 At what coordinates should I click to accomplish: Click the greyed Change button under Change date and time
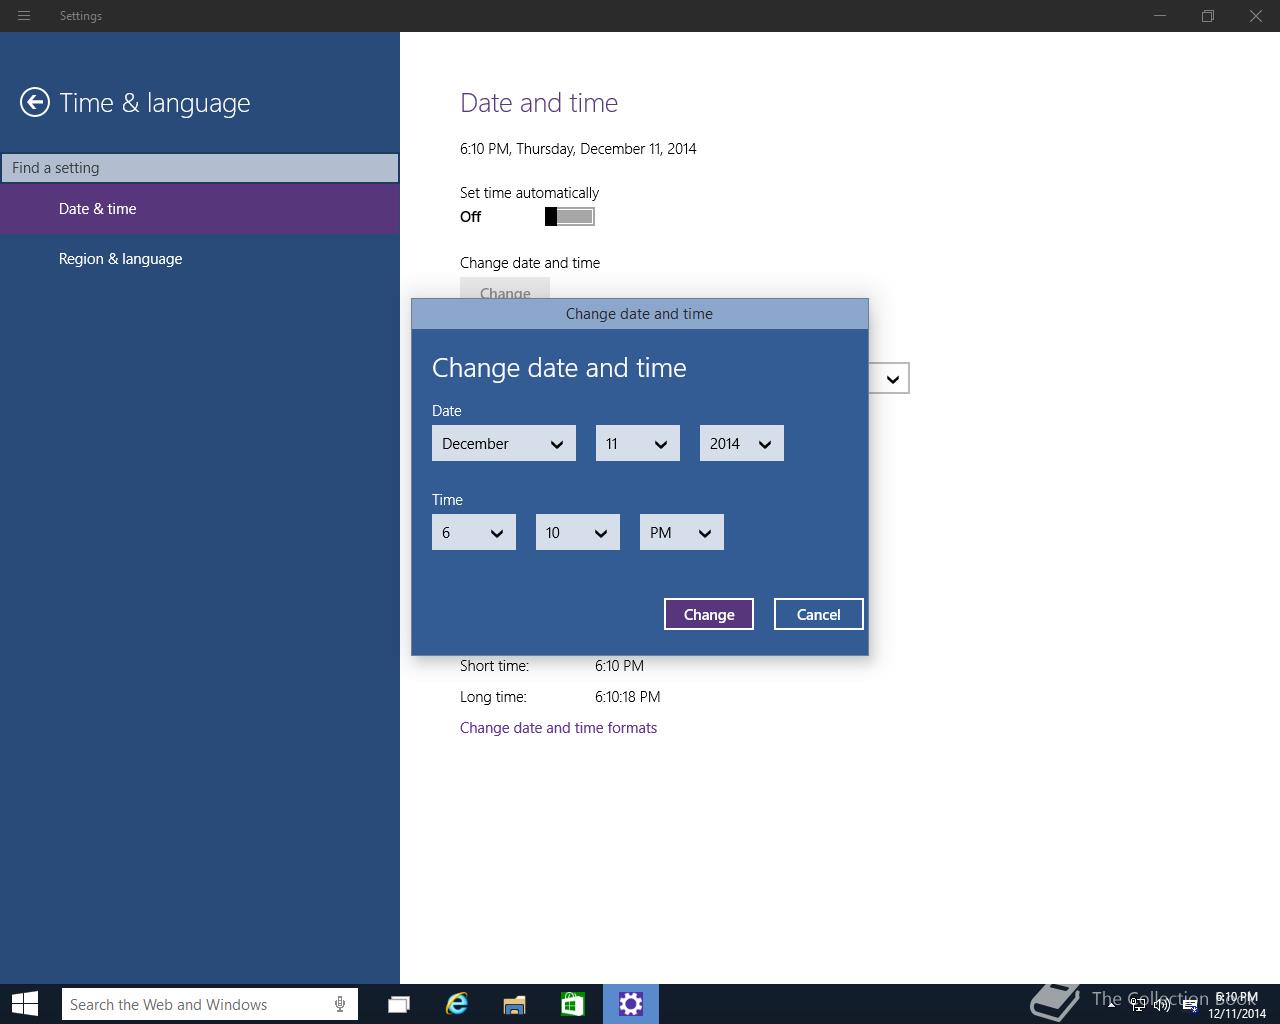(505, 289)
